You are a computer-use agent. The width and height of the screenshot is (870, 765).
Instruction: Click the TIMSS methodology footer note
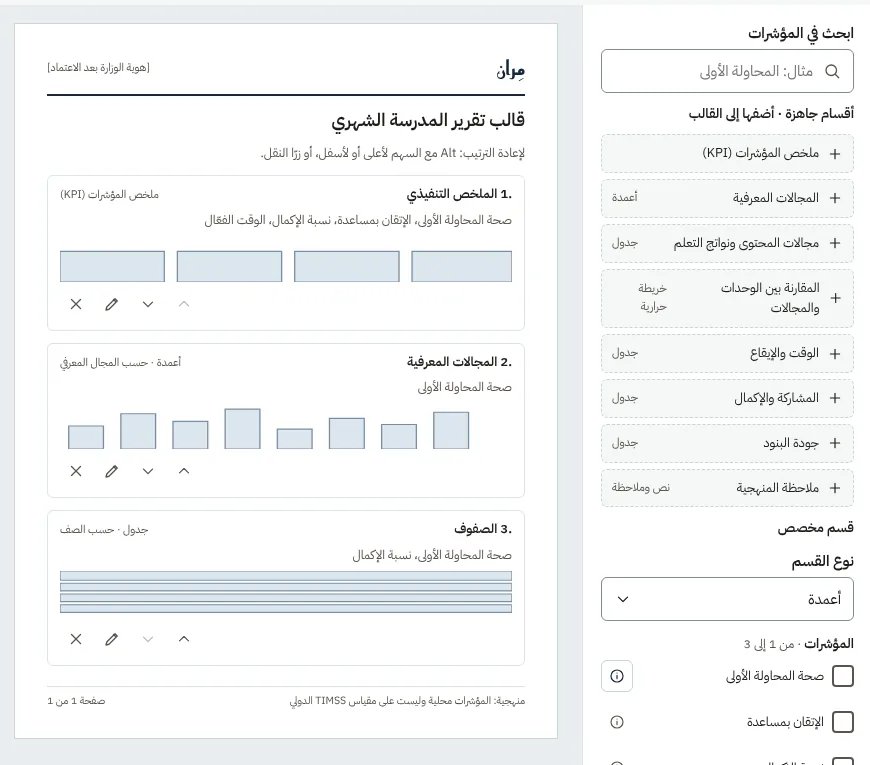(x=407, y=701)
